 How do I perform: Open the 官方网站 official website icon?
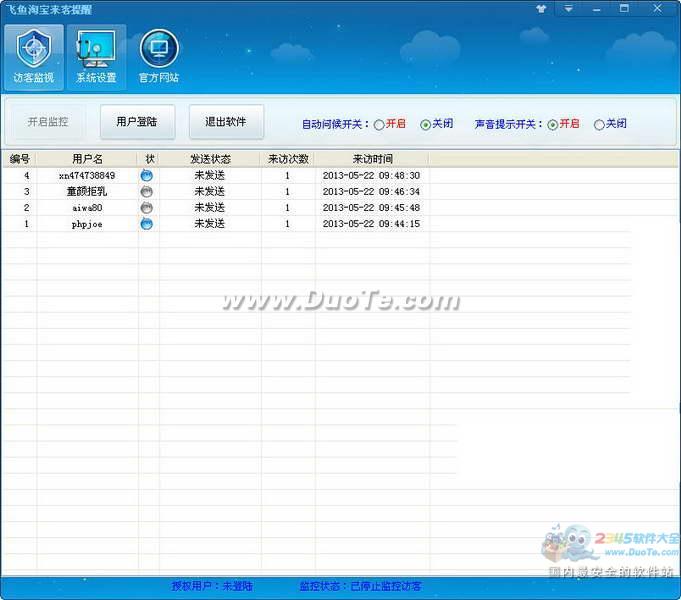pyautogui.click(x=159, y=57)
